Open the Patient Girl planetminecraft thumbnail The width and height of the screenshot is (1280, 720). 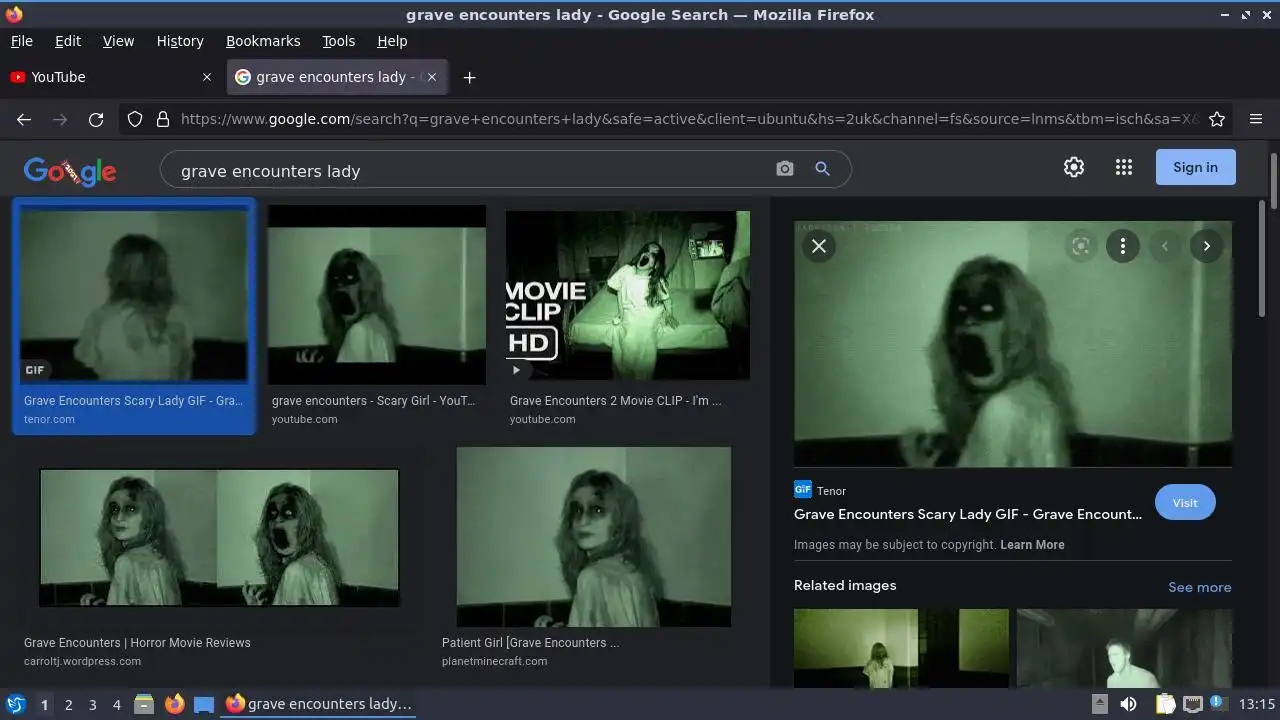[594, 537]
